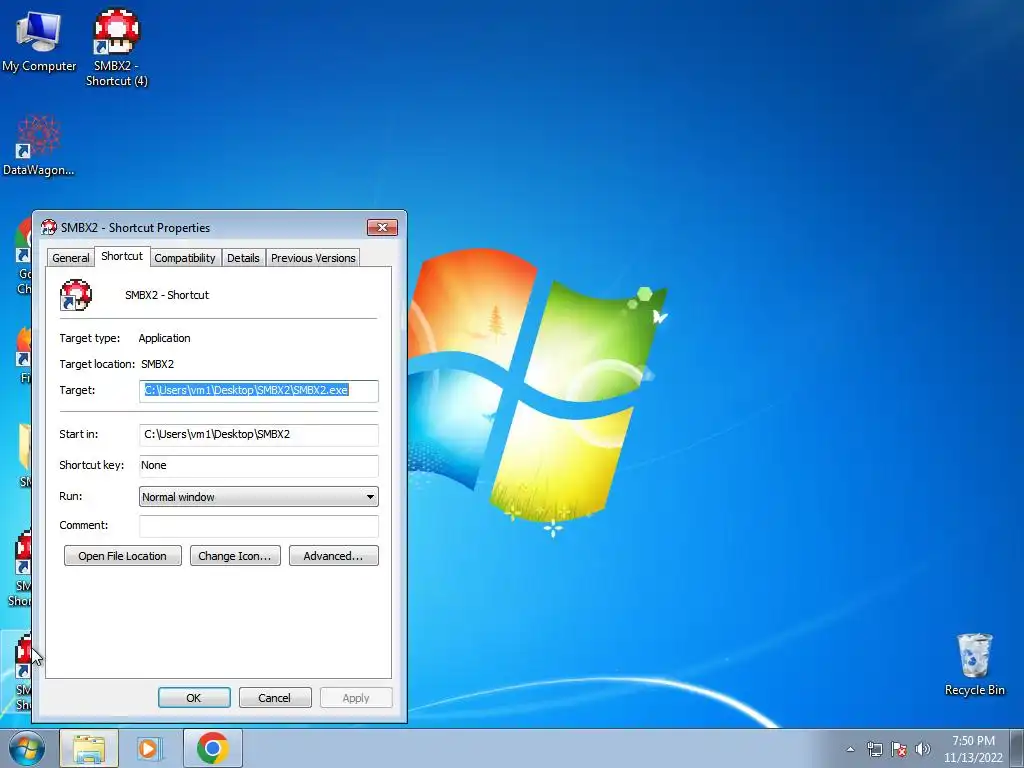Click the Start in field
Image resolution: width=1024 pixels, height=768 pixels.
point(259,434)
